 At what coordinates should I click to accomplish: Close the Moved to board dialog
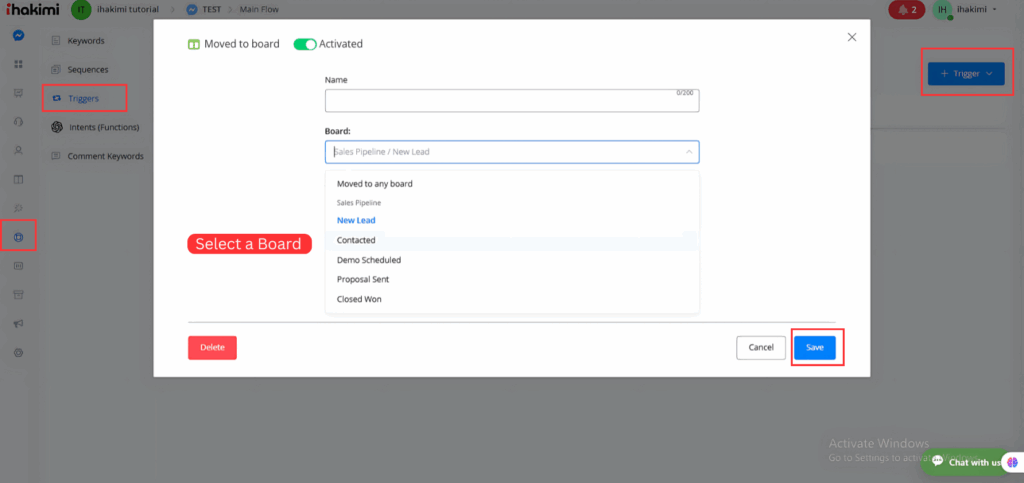click(852, 37)
